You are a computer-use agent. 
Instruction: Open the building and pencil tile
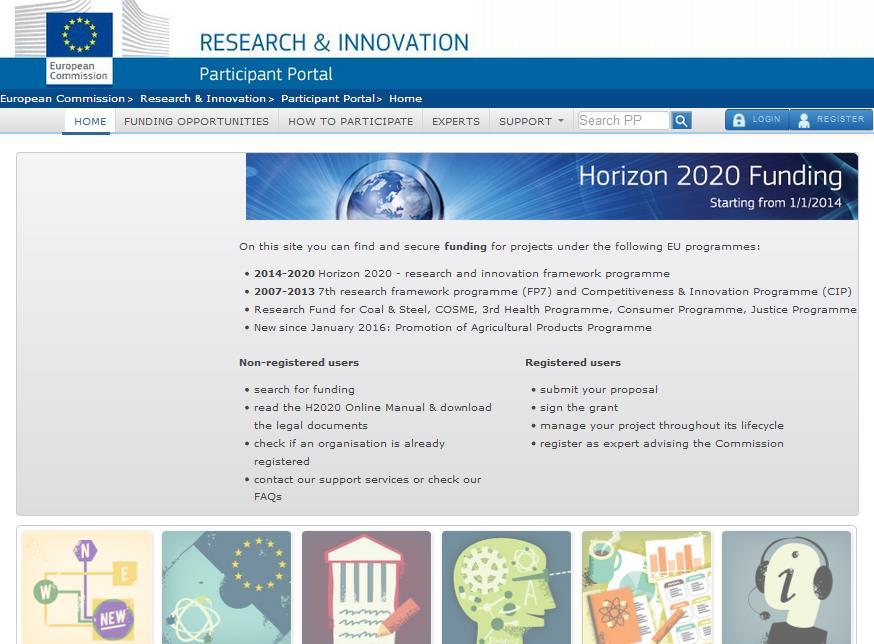pyautogui.click(x=366, y=587)
